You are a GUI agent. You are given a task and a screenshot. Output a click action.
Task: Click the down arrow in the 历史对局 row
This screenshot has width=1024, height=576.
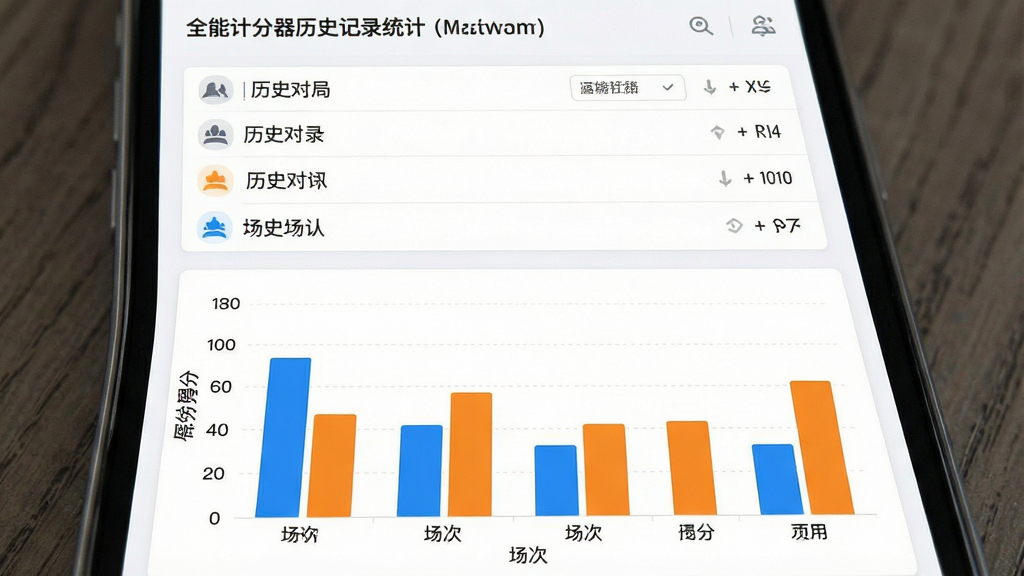[x=710, y=87]
